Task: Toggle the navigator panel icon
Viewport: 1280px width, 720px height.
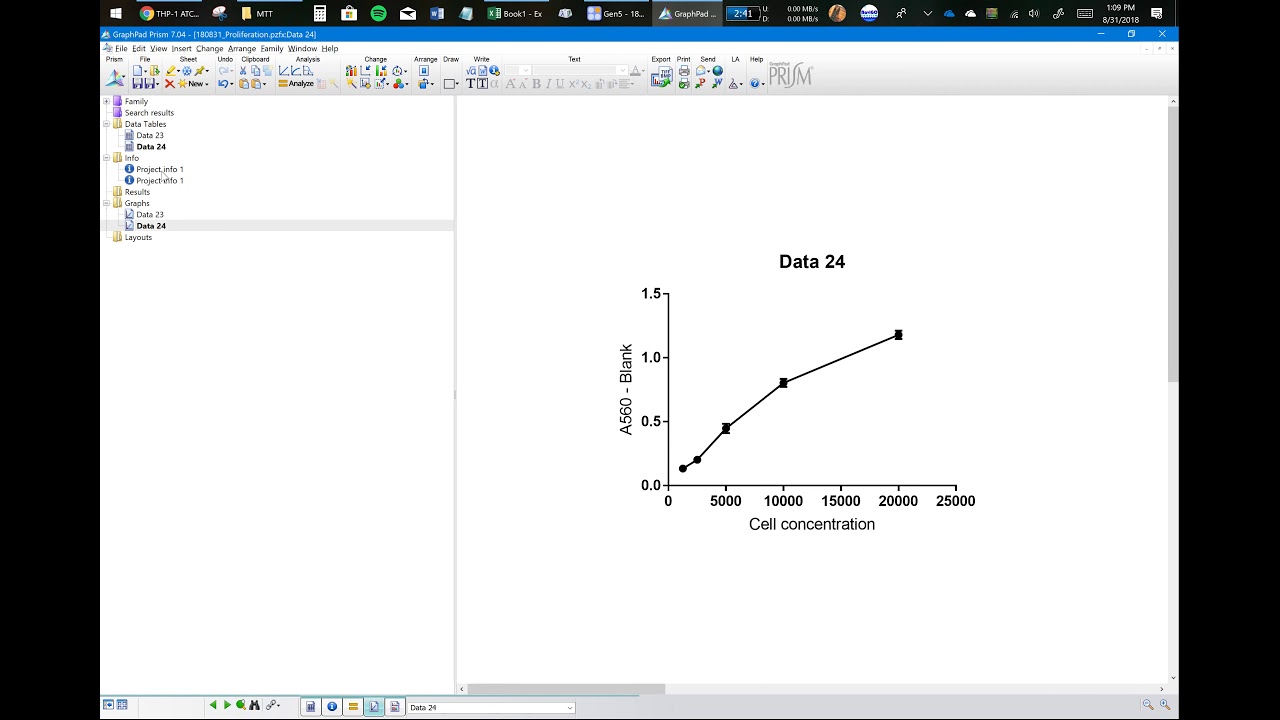Action: tap(108, 705)
